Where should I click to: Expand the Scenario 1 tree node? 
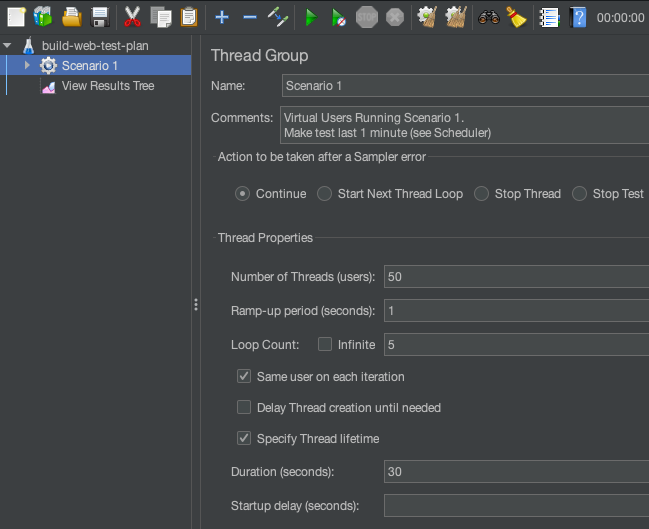pos(28,66)
